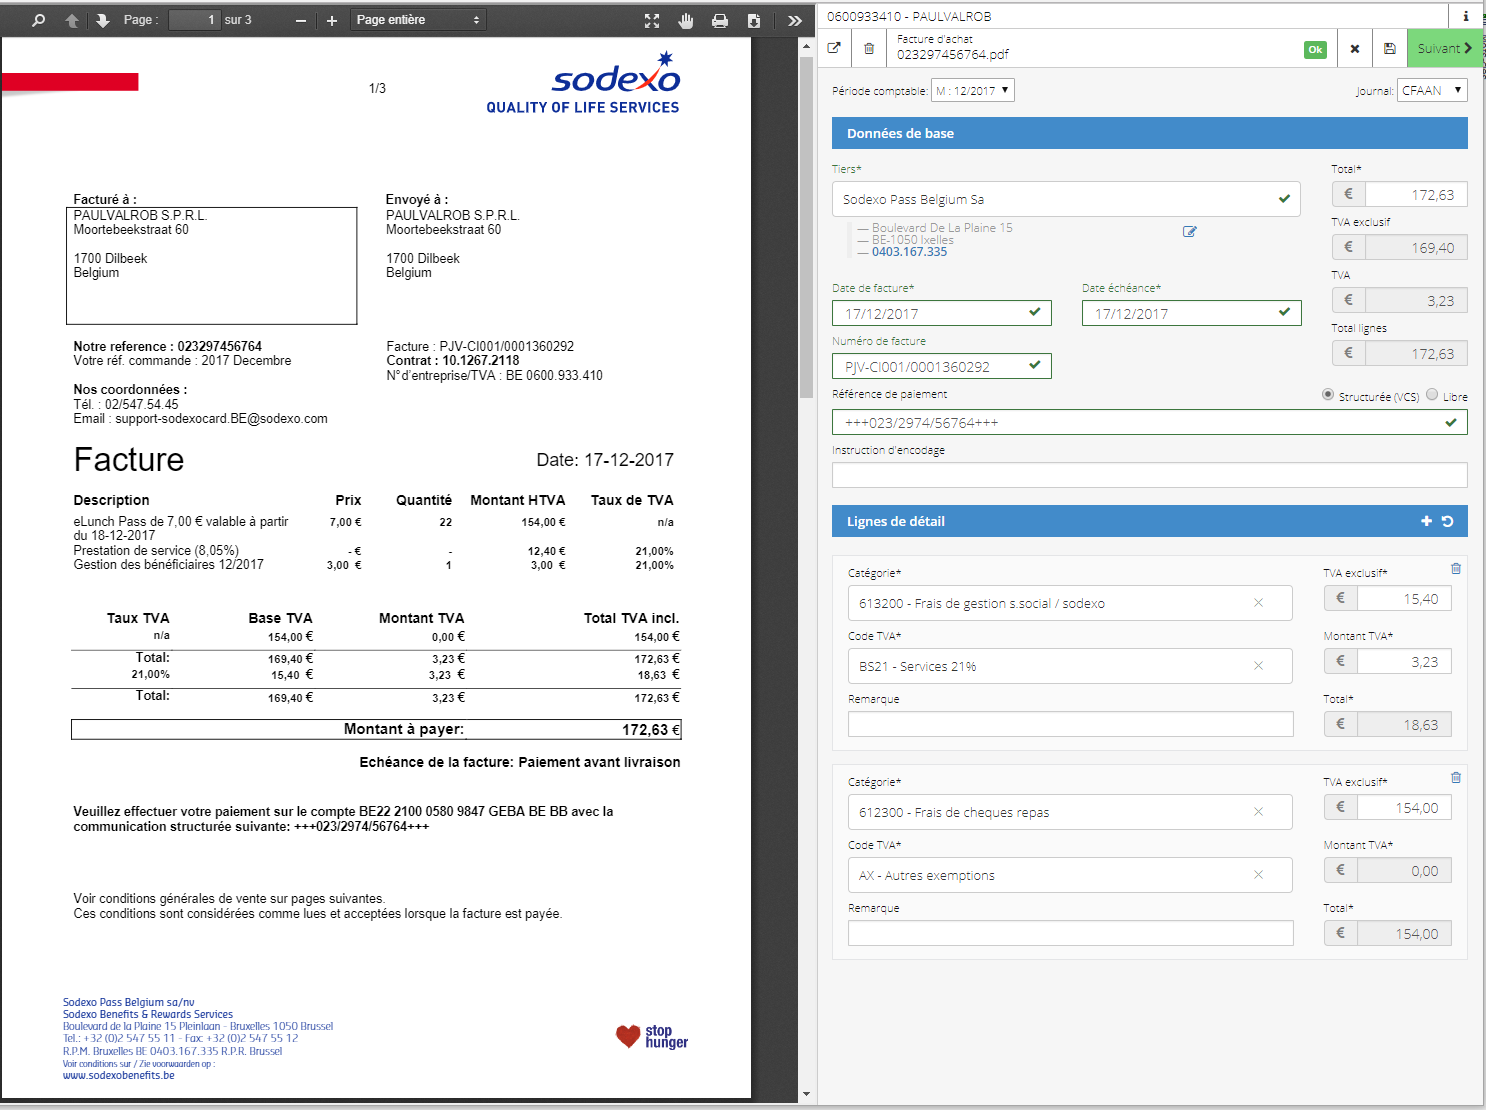Click Notre reference 023297456764 in PDF
Image resolution: width=1486 pixels, height=1110 pixels.
coord(167,346)
